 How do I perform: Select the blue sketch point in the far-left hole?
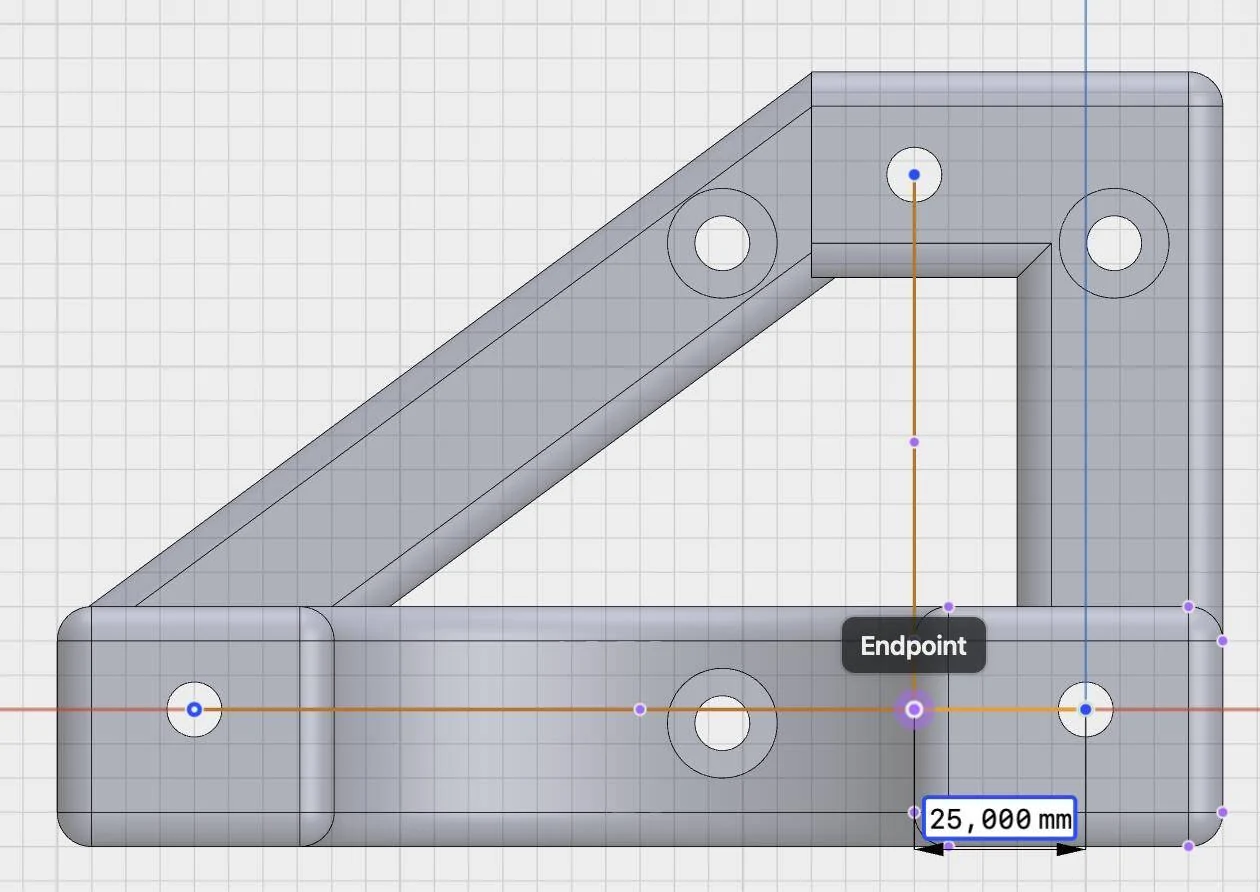(x=195, y=709)
